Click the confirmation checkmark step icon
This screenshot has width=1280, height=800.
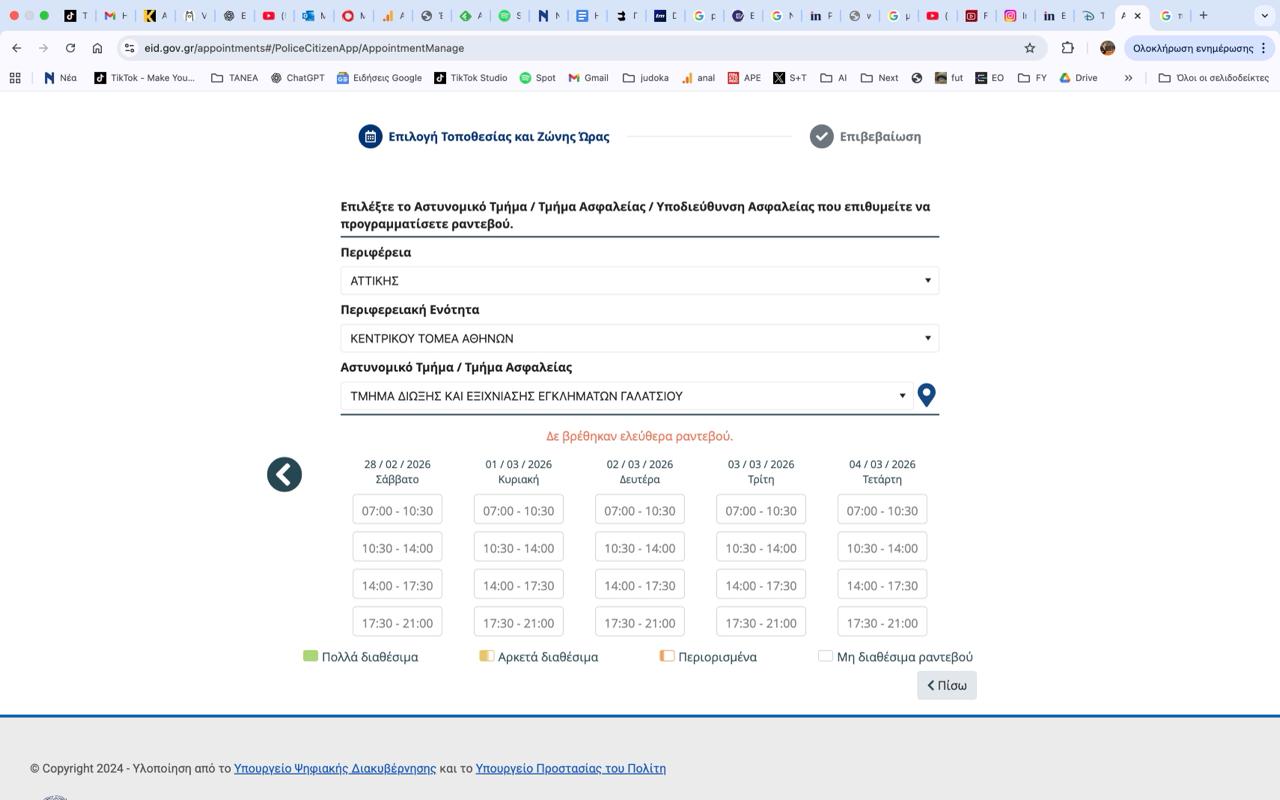coord(821,136)
